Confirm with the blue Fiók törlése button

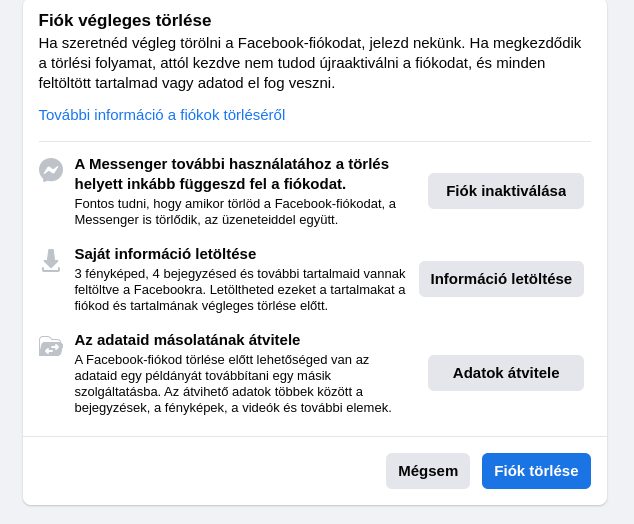coord(536,471)
